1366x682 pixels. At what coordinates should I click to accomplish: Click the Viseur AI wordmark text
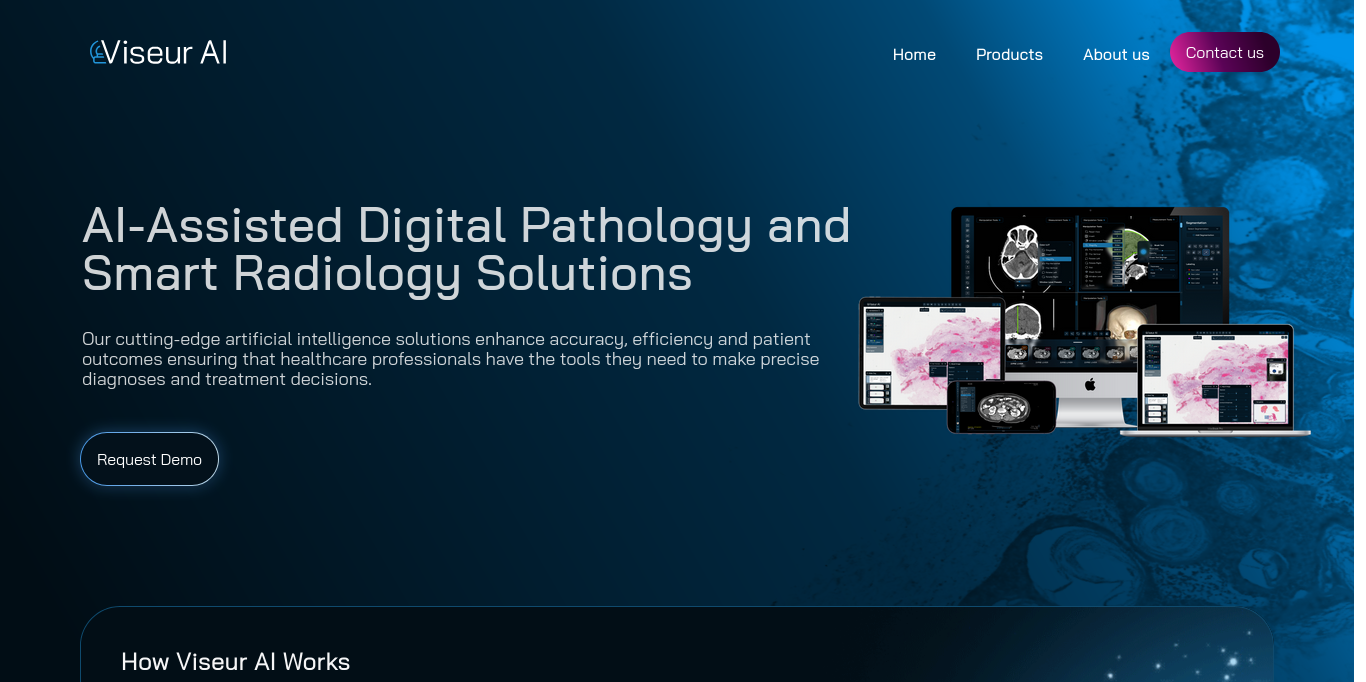pyautogui.click(x=166, y=52)
